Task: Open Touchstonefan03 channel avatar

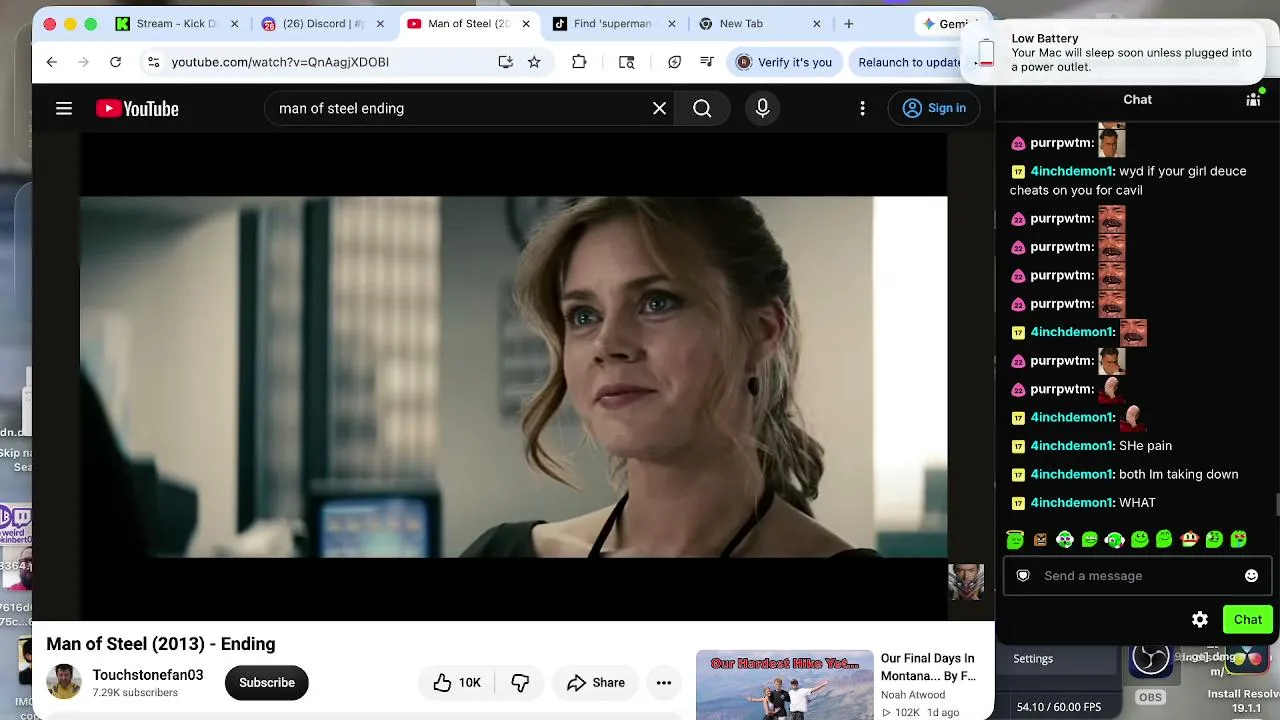Action: click(64, 682)
